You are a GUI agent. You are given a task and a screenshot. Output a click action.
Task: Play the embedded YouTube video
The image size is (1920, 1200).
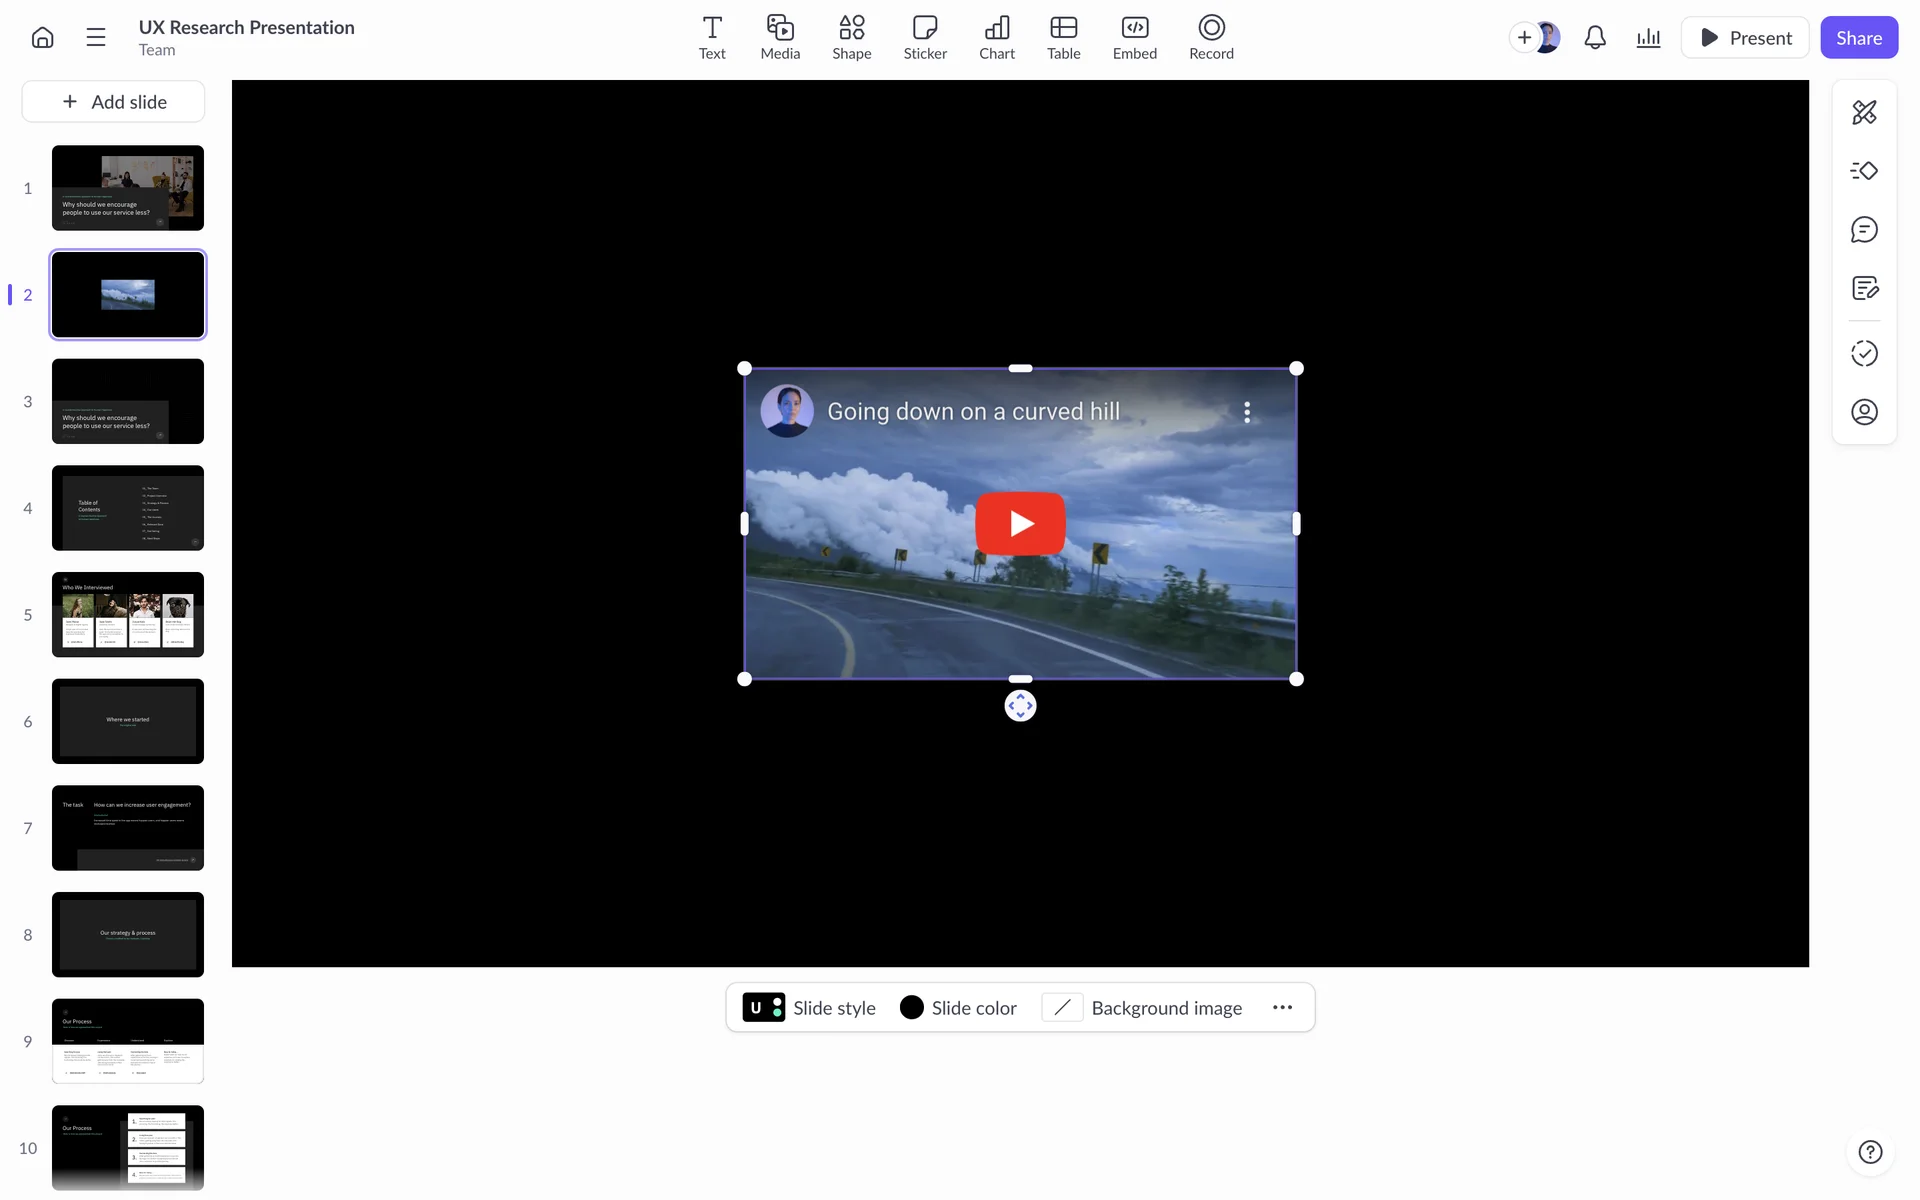click(1020, 524)
